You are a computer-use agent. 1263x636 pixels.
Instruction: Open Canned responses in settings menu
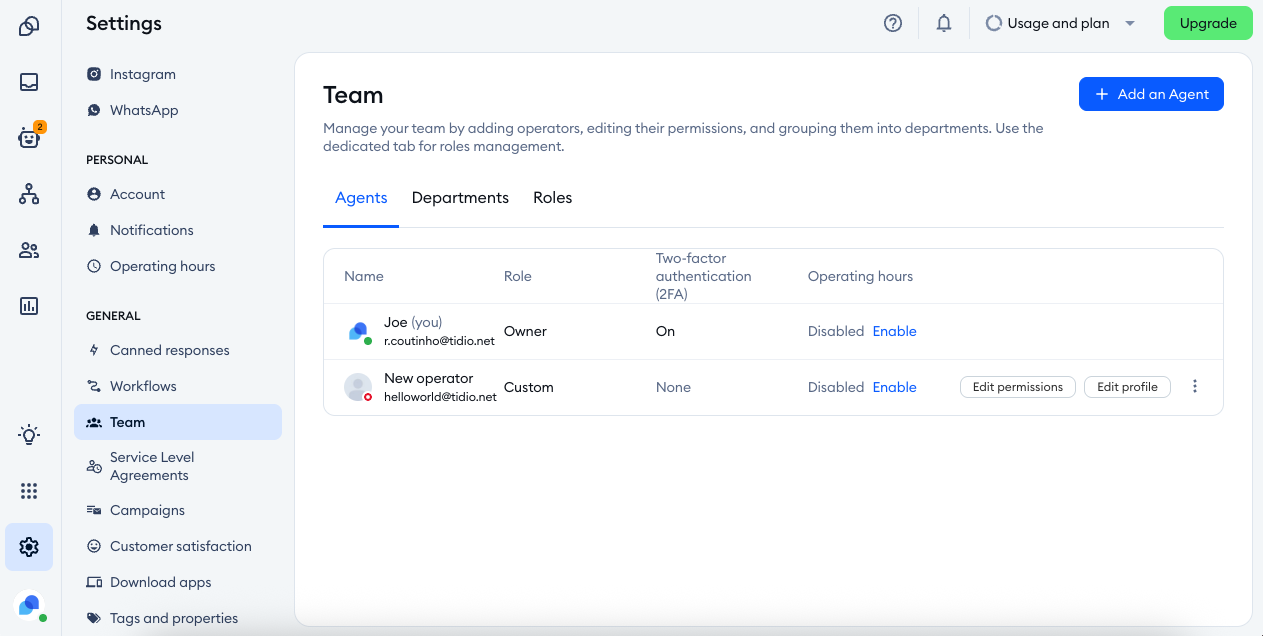(169, 350)
